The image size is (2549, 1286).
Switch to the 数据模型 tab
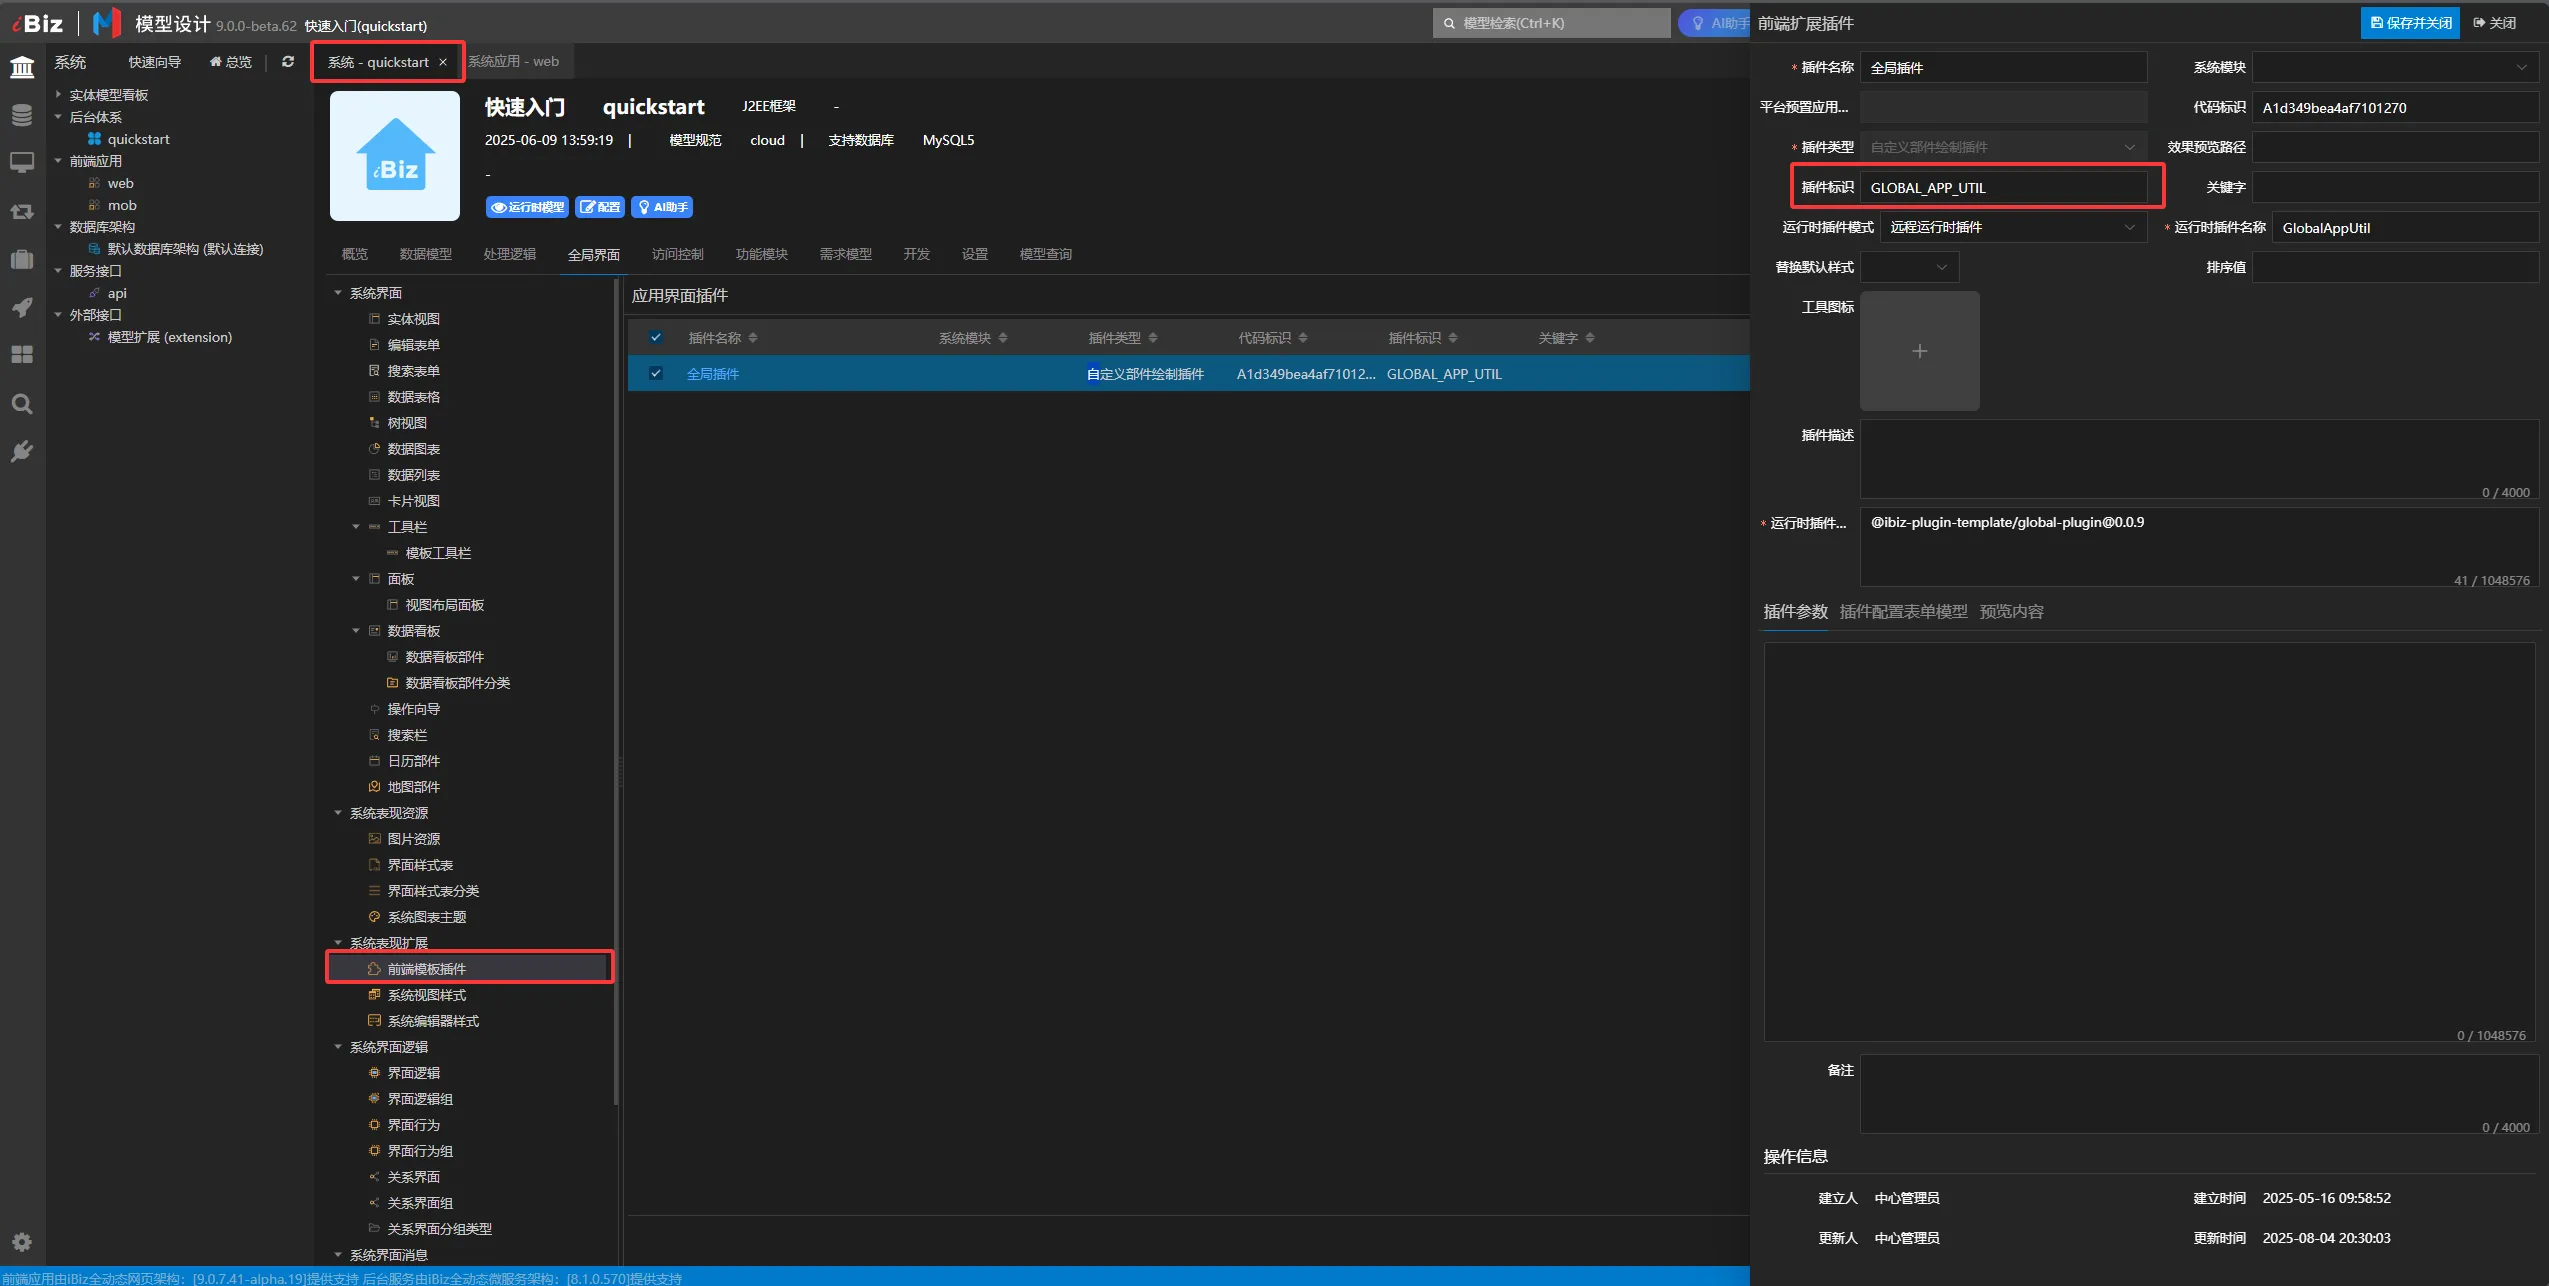(x=425, y=254)
